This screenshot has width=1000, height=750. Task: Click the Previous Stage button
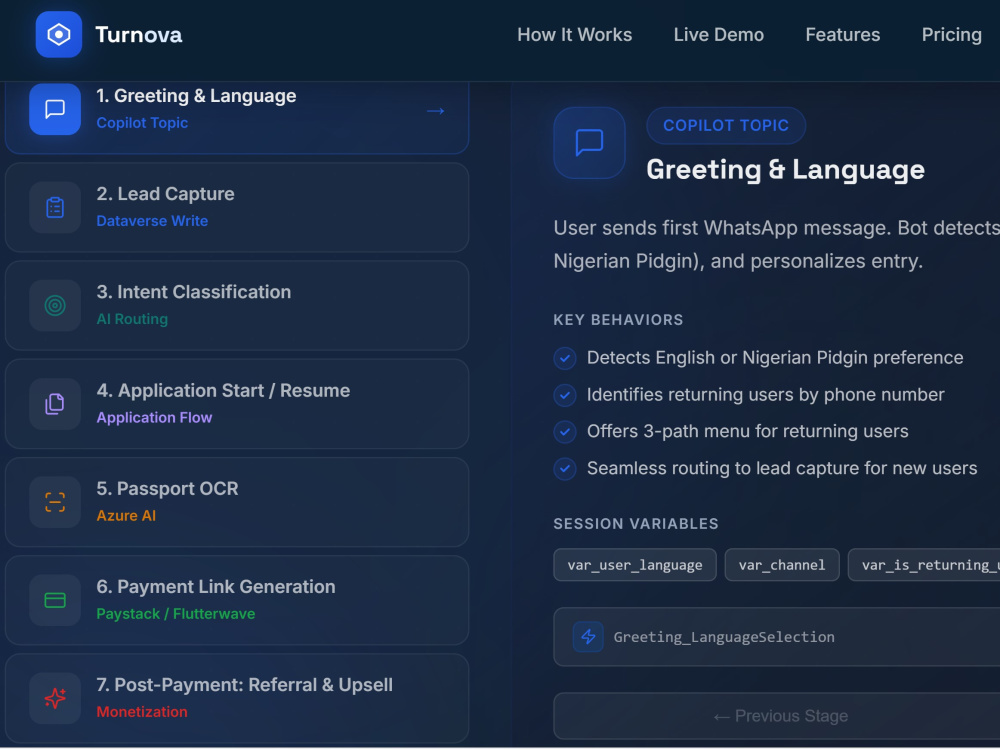click(x=779, y=716)
